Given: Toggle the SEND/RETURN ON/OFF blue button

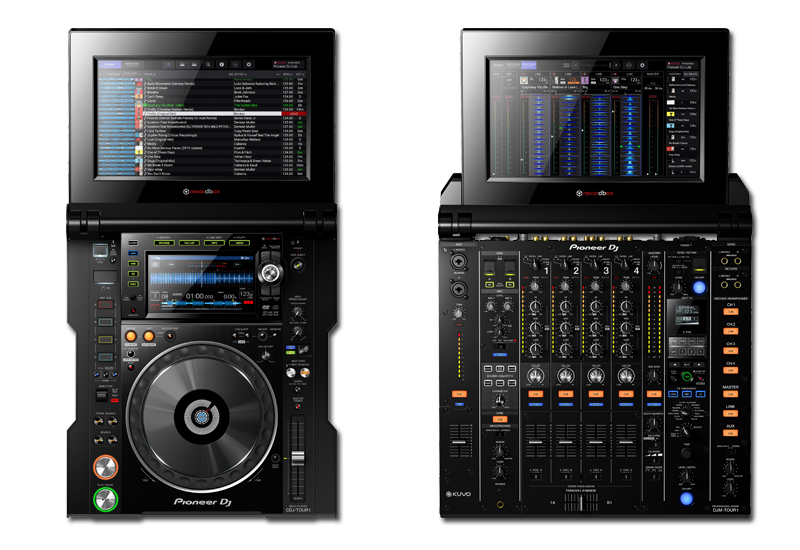Looking at the screenshot, I should [699, 288].
